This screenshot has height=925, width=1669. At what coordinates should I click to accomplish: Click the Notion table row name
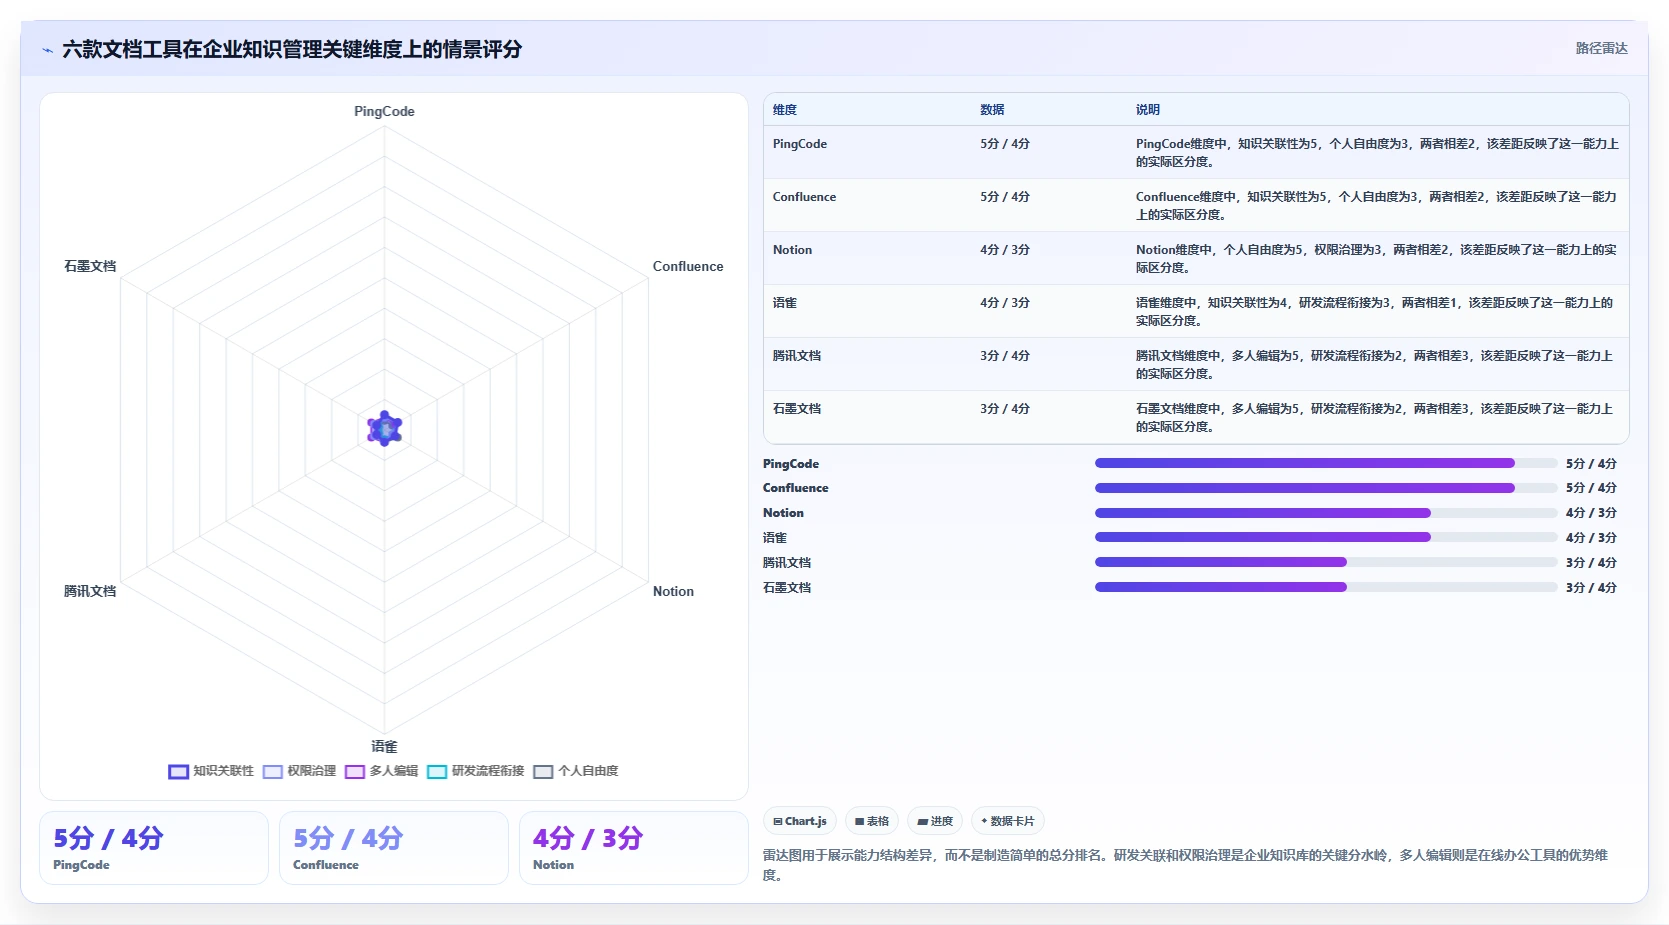792,250
